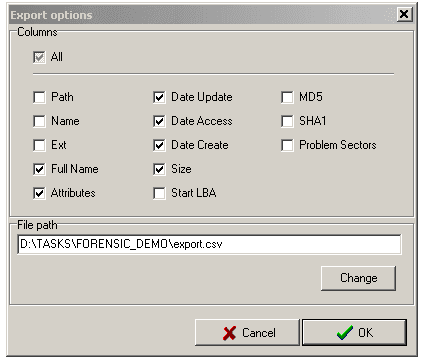425x362 pixels.
Task: Disable the Size column checkbox
Action: point(159,169)
